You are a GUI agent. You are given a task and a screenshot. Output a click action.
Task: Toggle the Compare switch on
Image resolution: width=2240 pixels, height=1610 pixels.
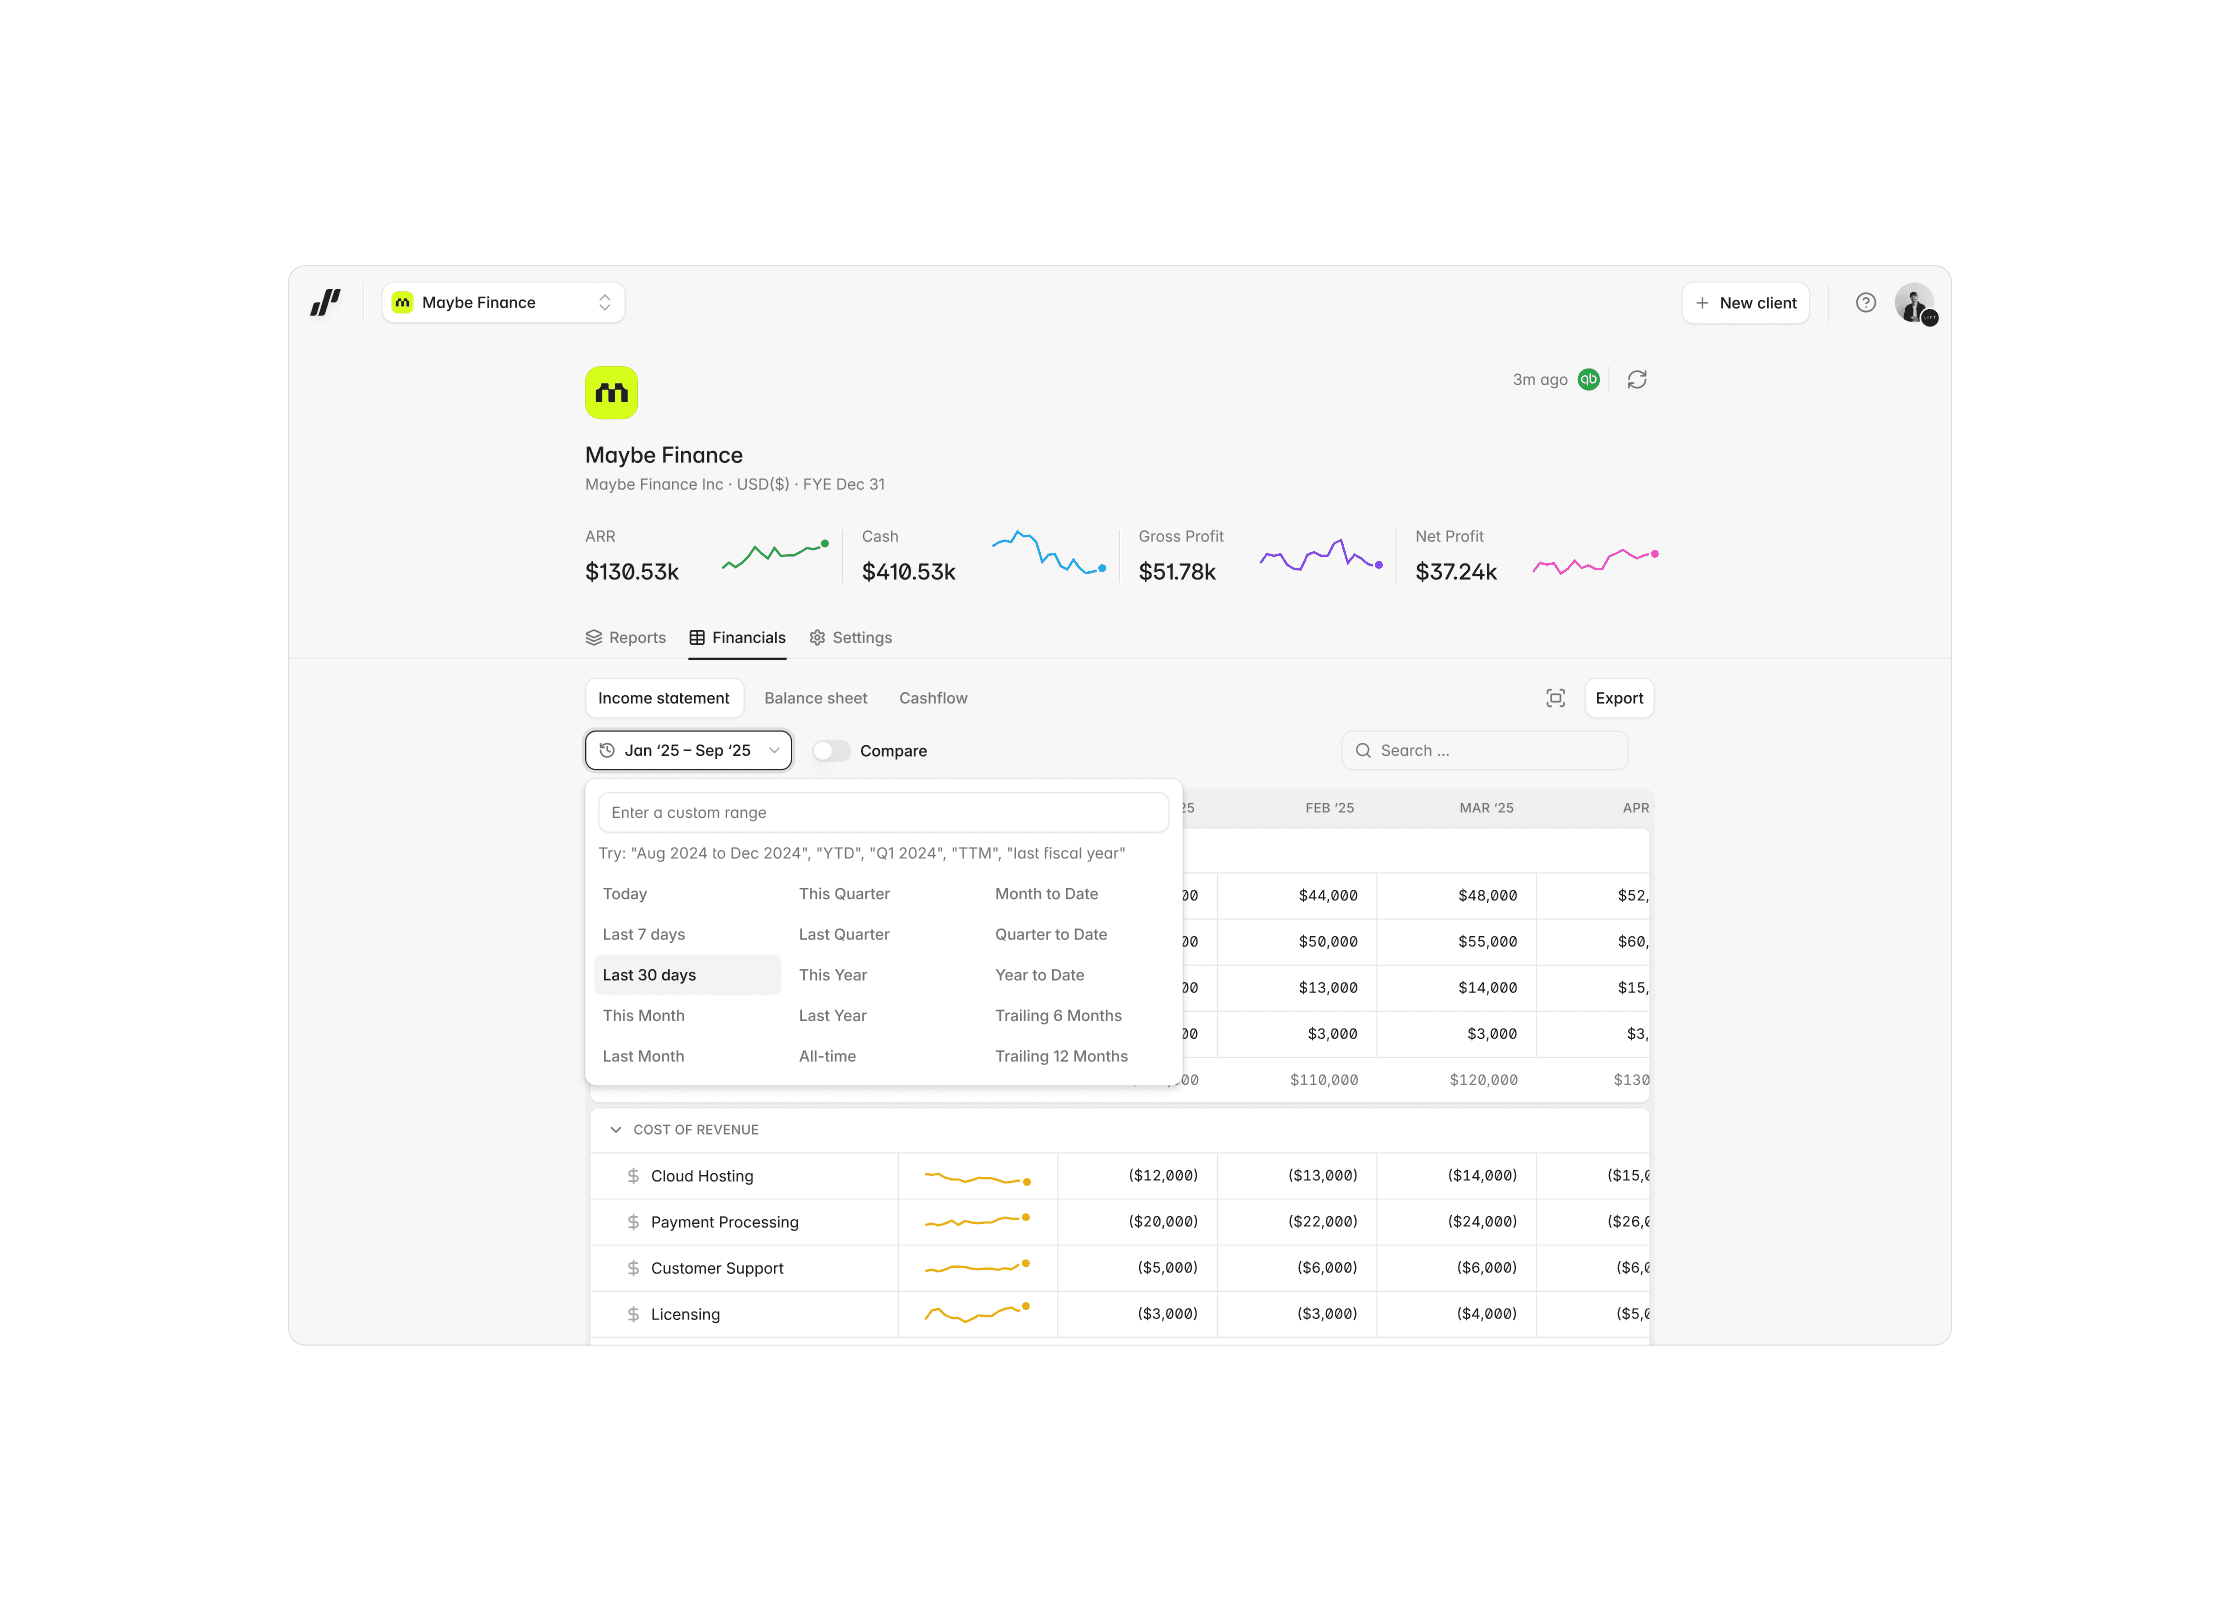click(830, 751)
